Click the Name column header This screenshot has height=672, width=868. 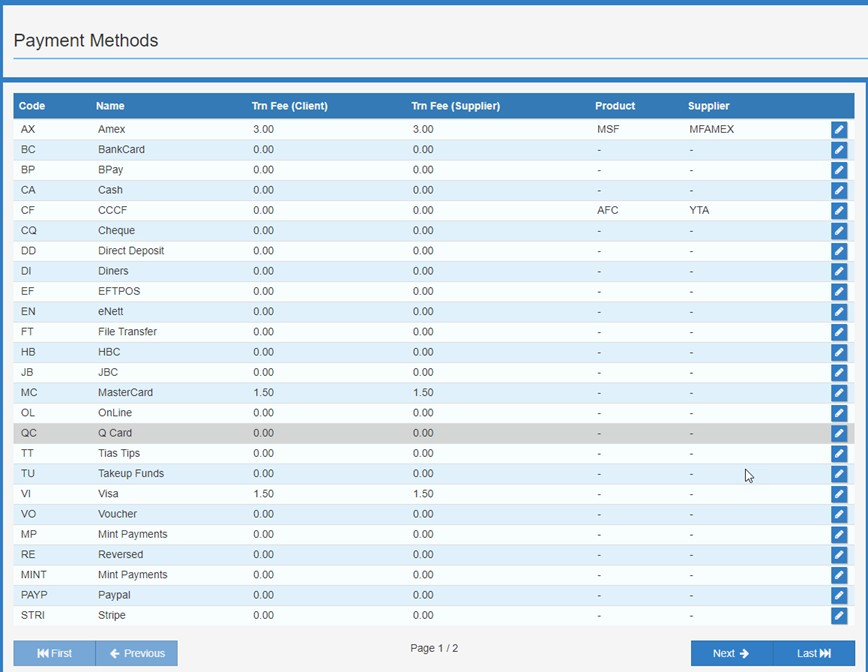coord(110,106)
